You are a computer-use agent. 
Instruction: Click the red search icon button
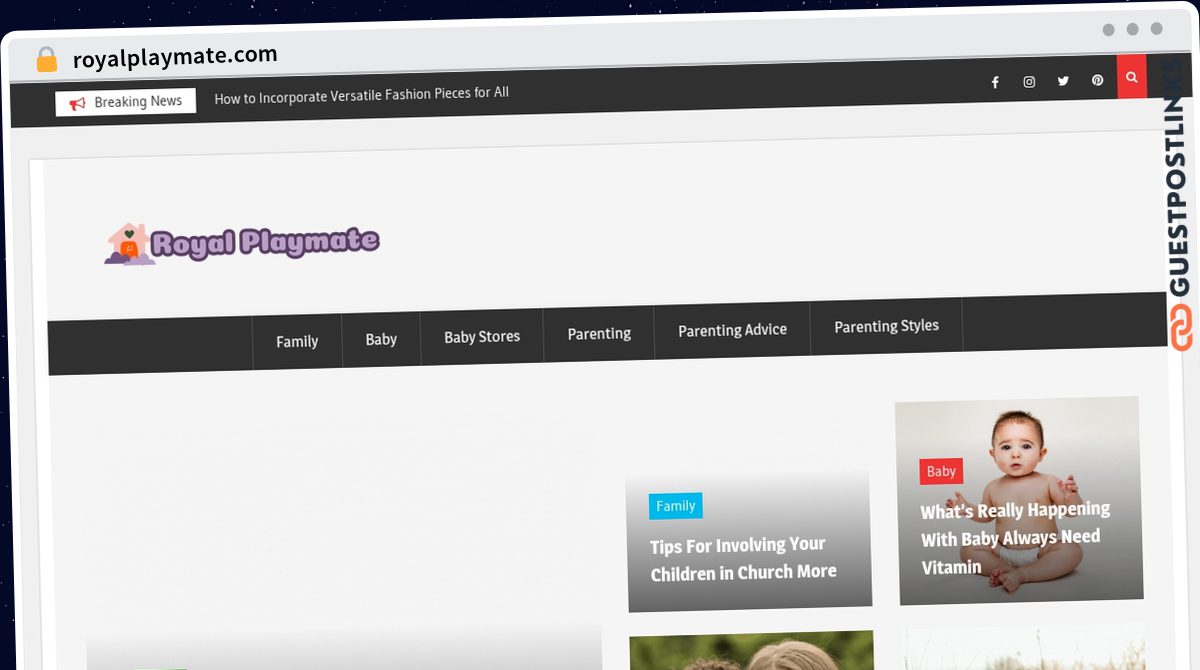point(1132,77)
